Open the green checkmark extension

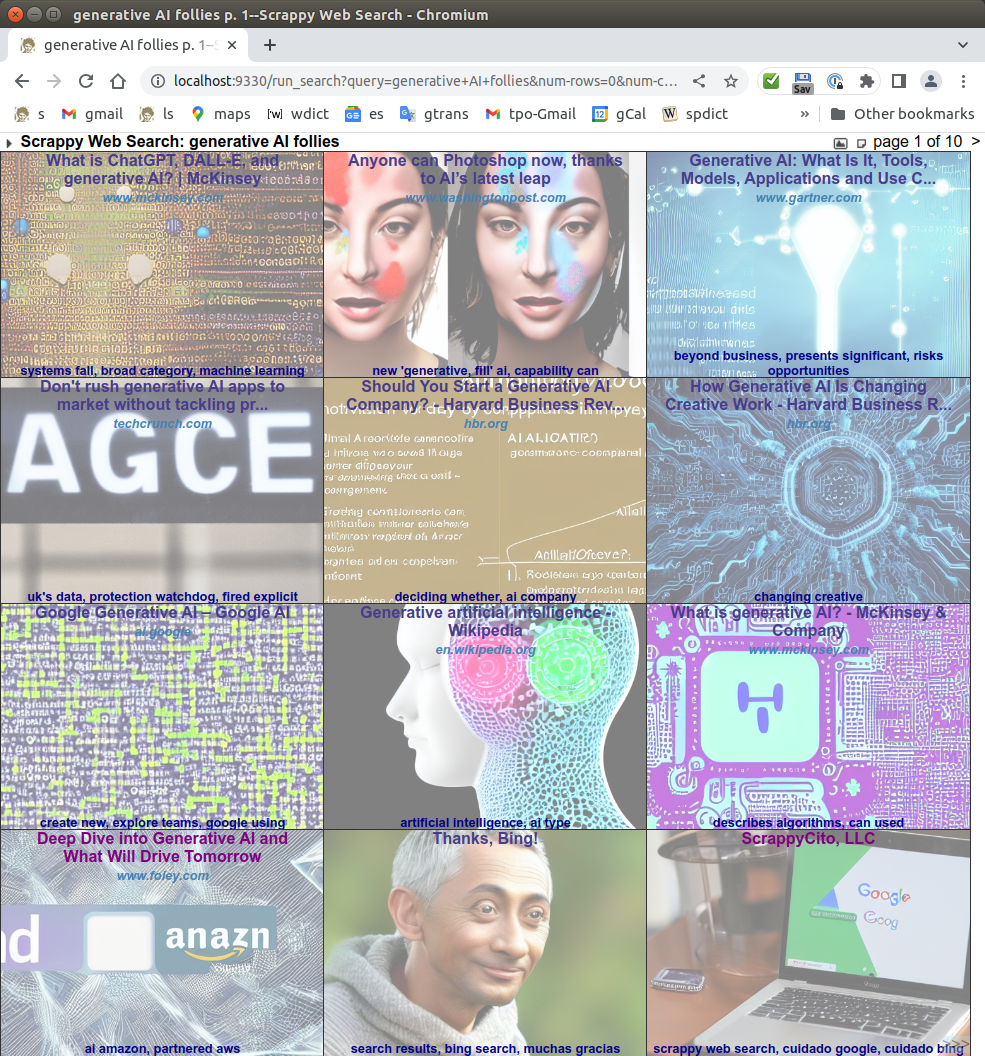(x=771, y=81)
